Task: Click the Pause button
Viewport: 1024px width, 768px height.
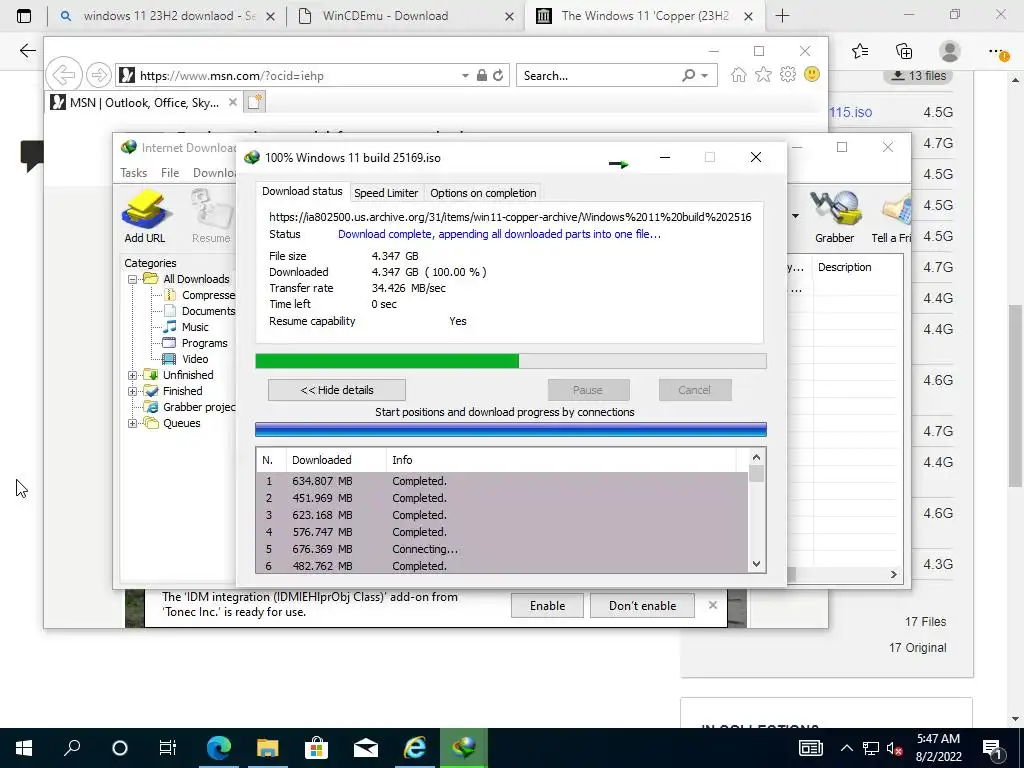Action: tap(588, 390)
